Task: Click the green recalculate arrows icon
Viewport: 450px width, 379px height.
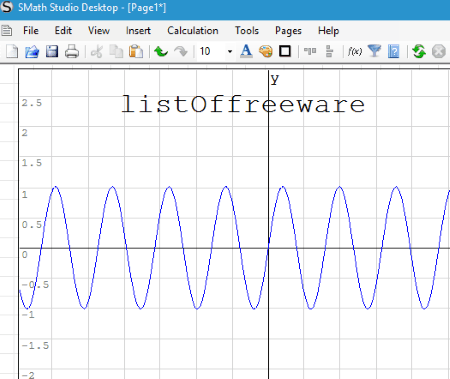Action: [419, 52]
